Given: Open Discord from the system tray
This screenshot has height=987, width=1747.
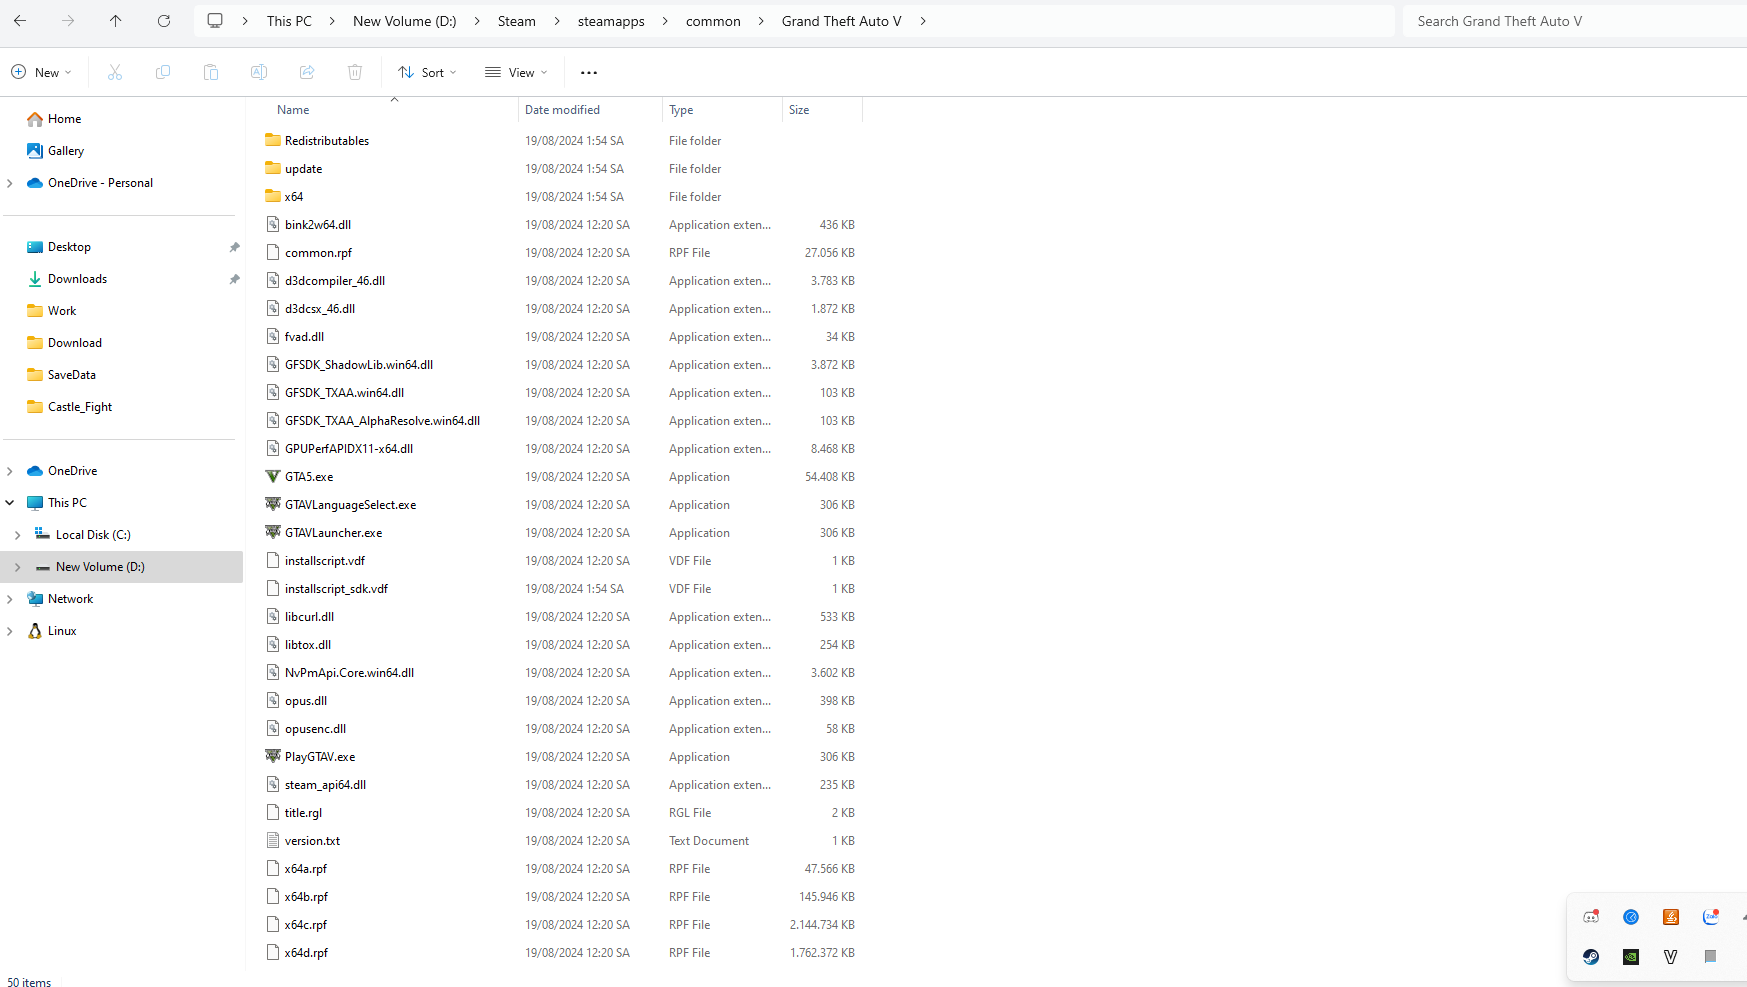Looking at the screenshot, I should pos(1590,916).
